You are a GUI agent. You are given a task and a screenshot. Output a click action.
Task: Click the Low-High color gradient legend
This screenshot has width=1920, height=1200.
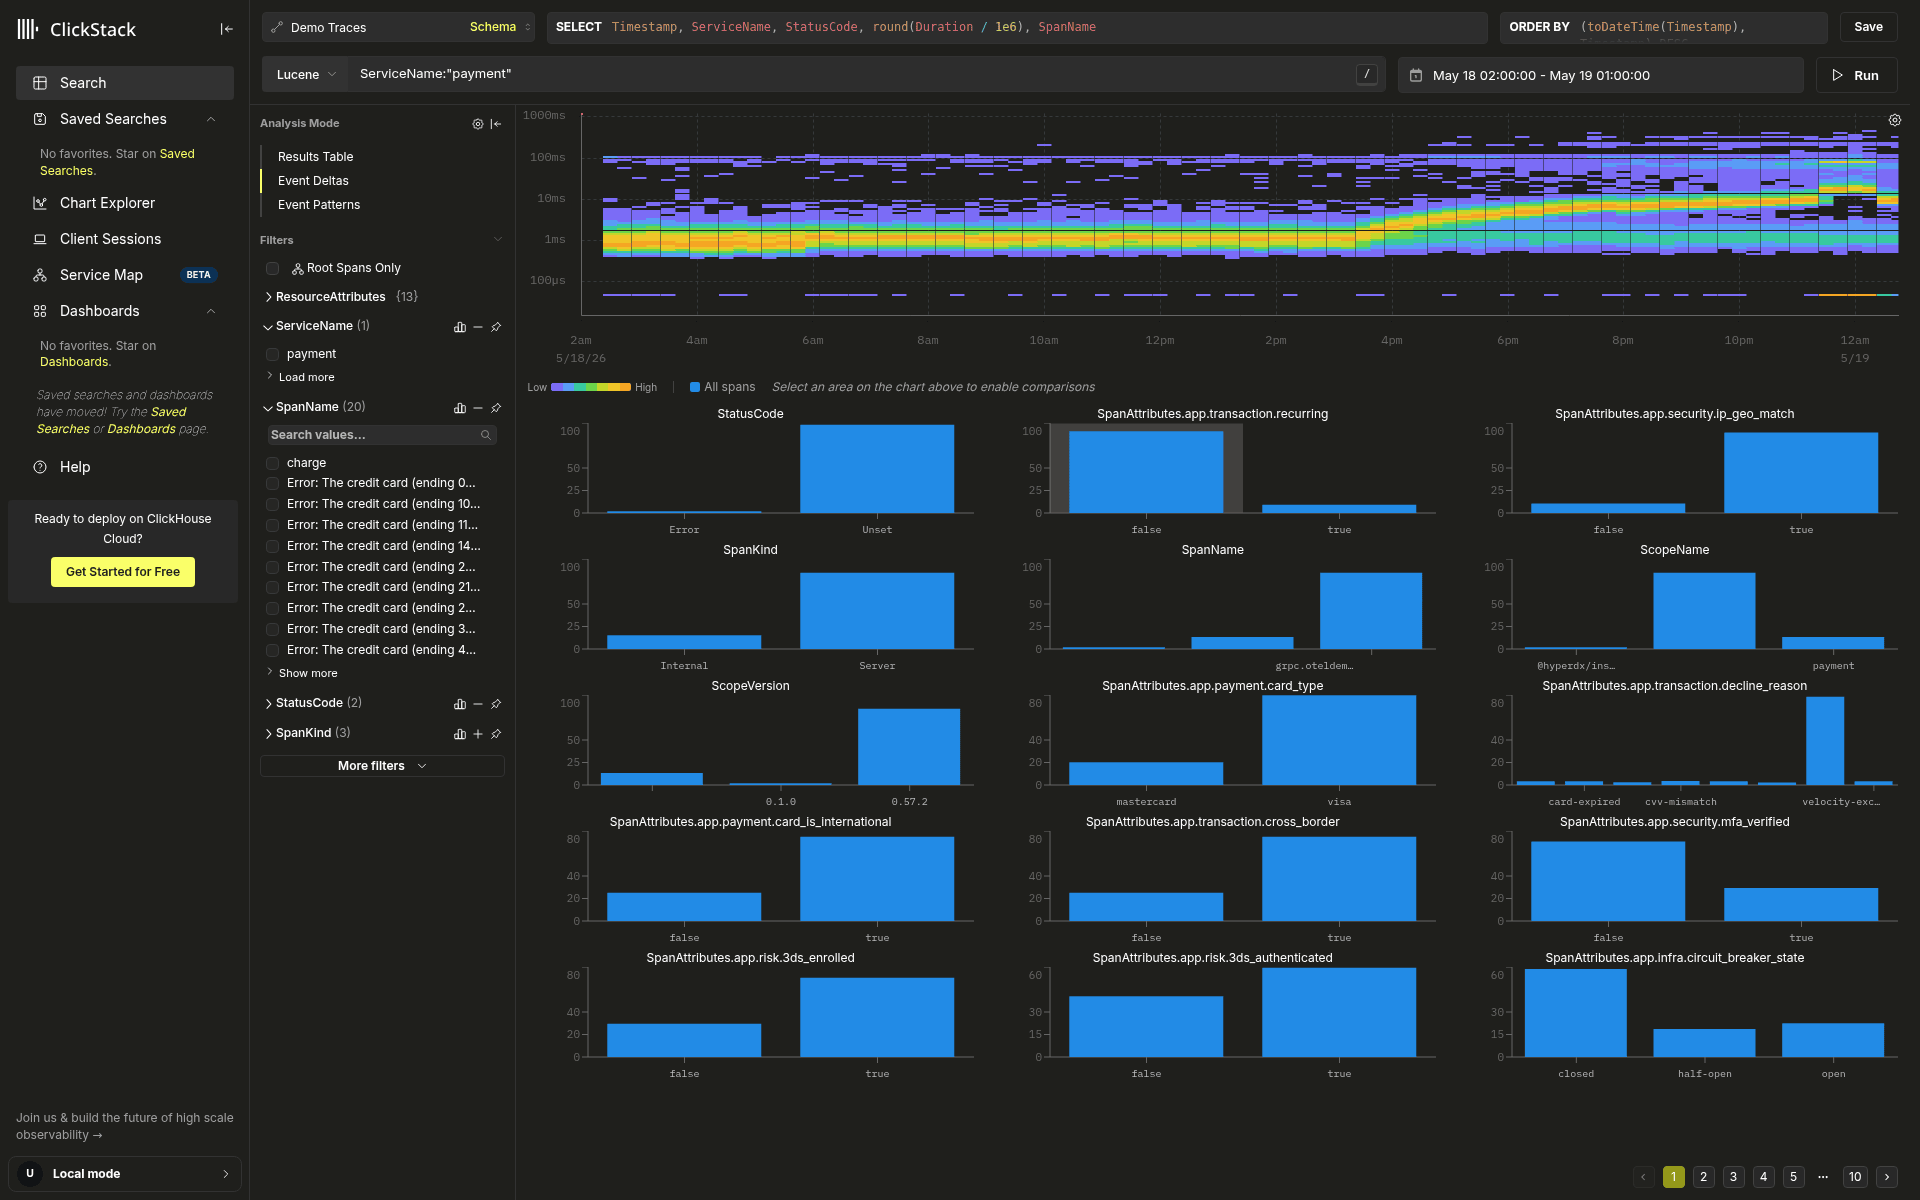591,387
